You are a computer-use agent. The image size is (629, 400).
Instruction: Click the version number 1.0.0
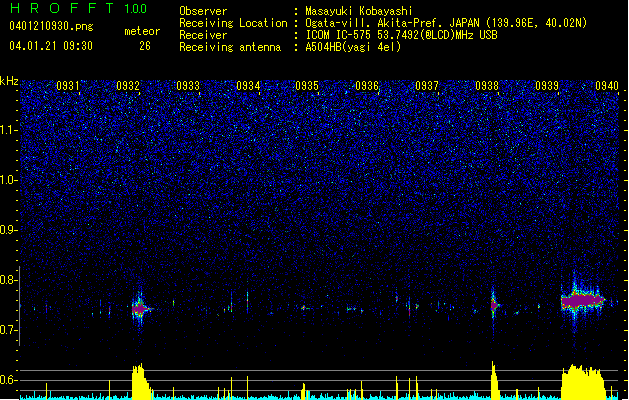point(135,8)
